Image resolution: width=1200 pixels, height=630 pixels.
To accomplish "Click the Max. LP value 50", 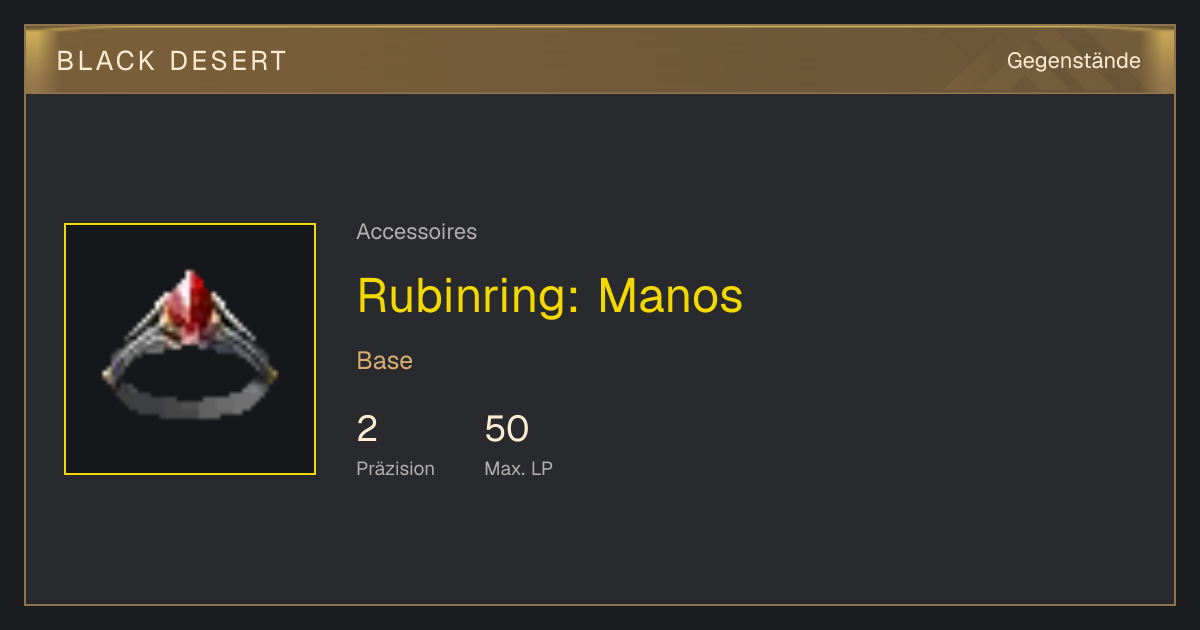I will (506, 429).
